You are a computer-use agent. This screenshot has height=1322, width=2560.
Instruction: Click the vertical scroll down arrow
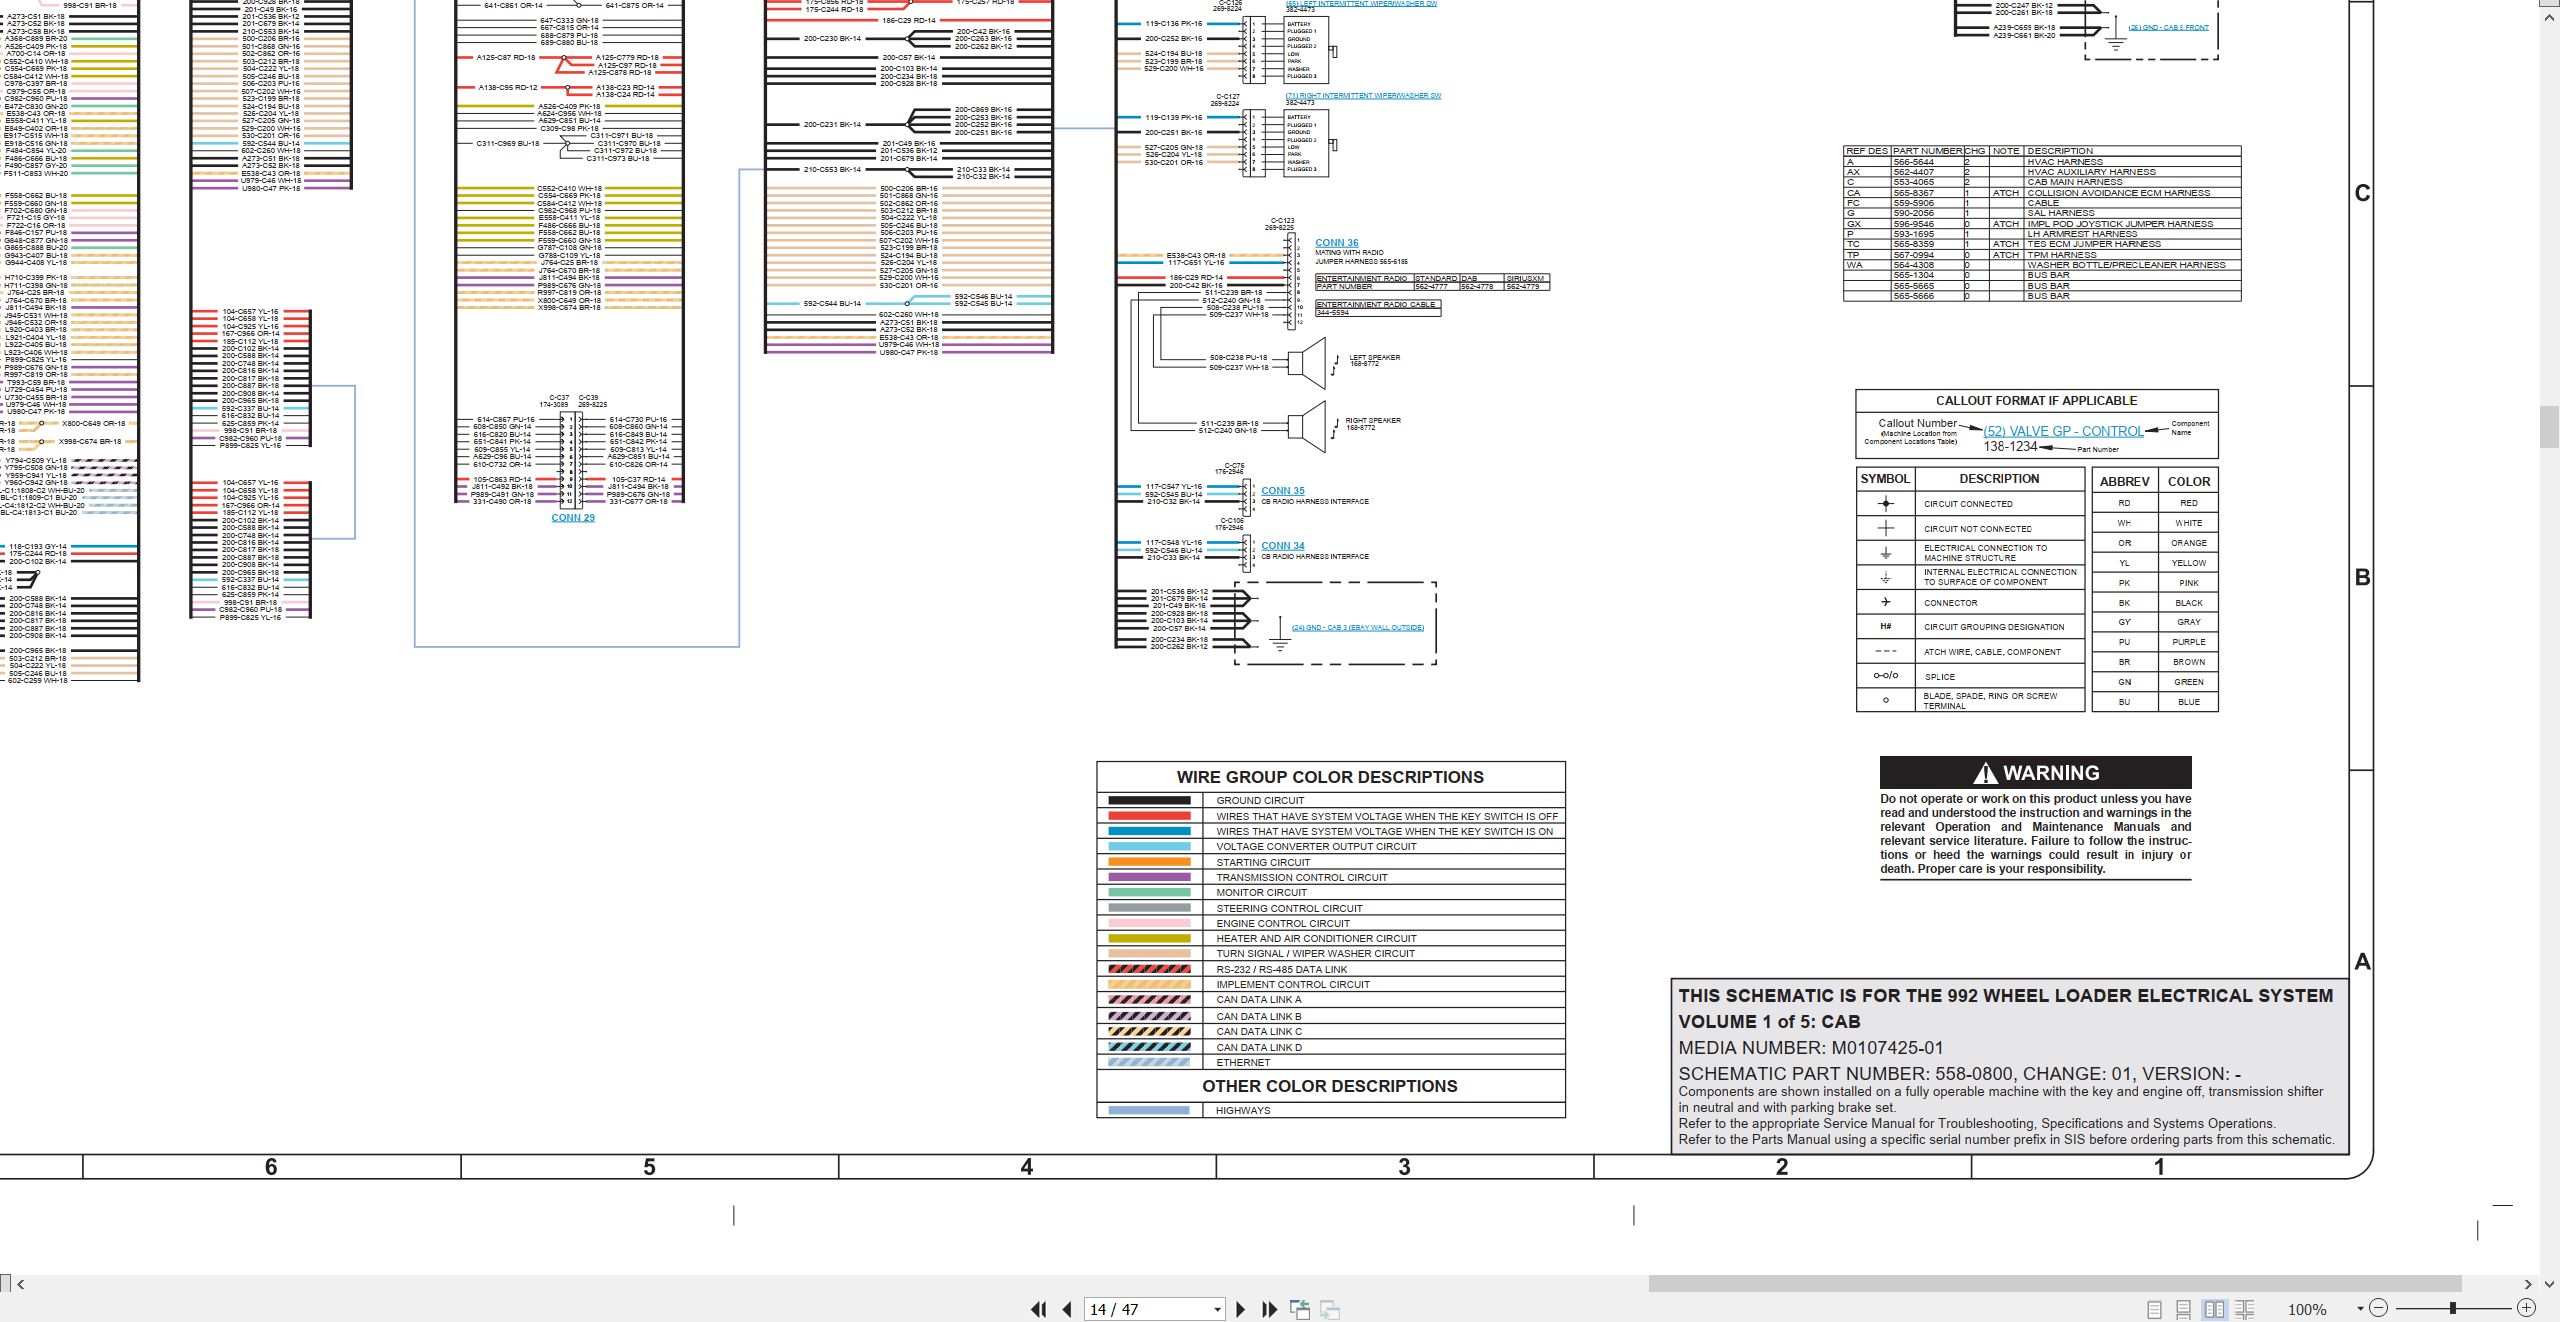click(x=2550, y=1283)
